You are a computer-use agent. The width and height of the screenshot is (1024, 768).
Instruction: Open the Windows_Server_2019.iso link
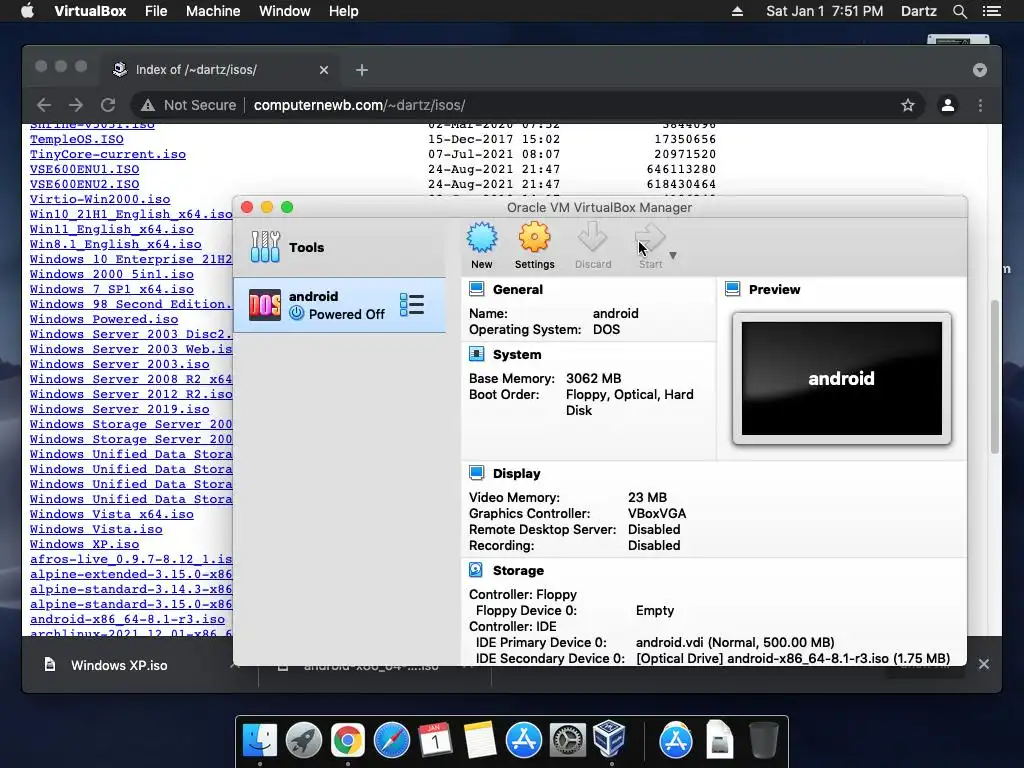point(120,409)
